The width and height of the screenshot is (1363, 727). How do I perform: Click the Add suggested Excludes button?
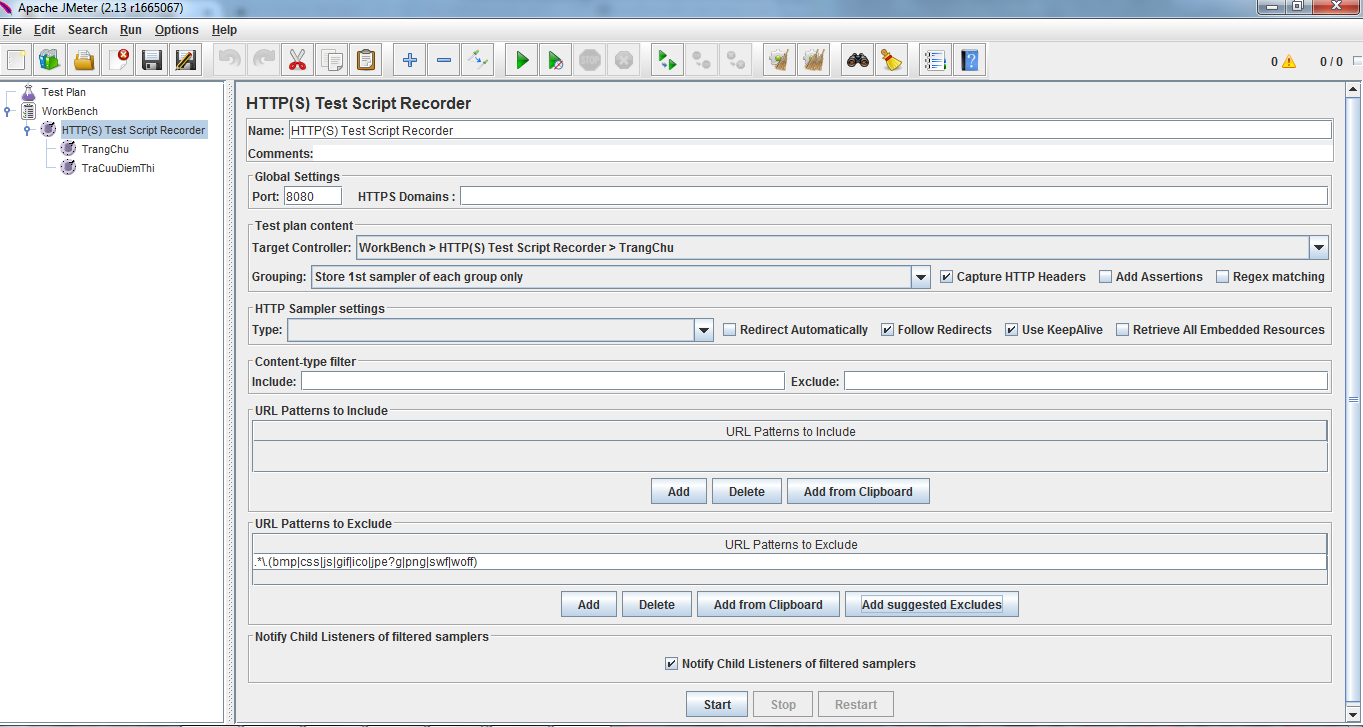pos(932,604)
